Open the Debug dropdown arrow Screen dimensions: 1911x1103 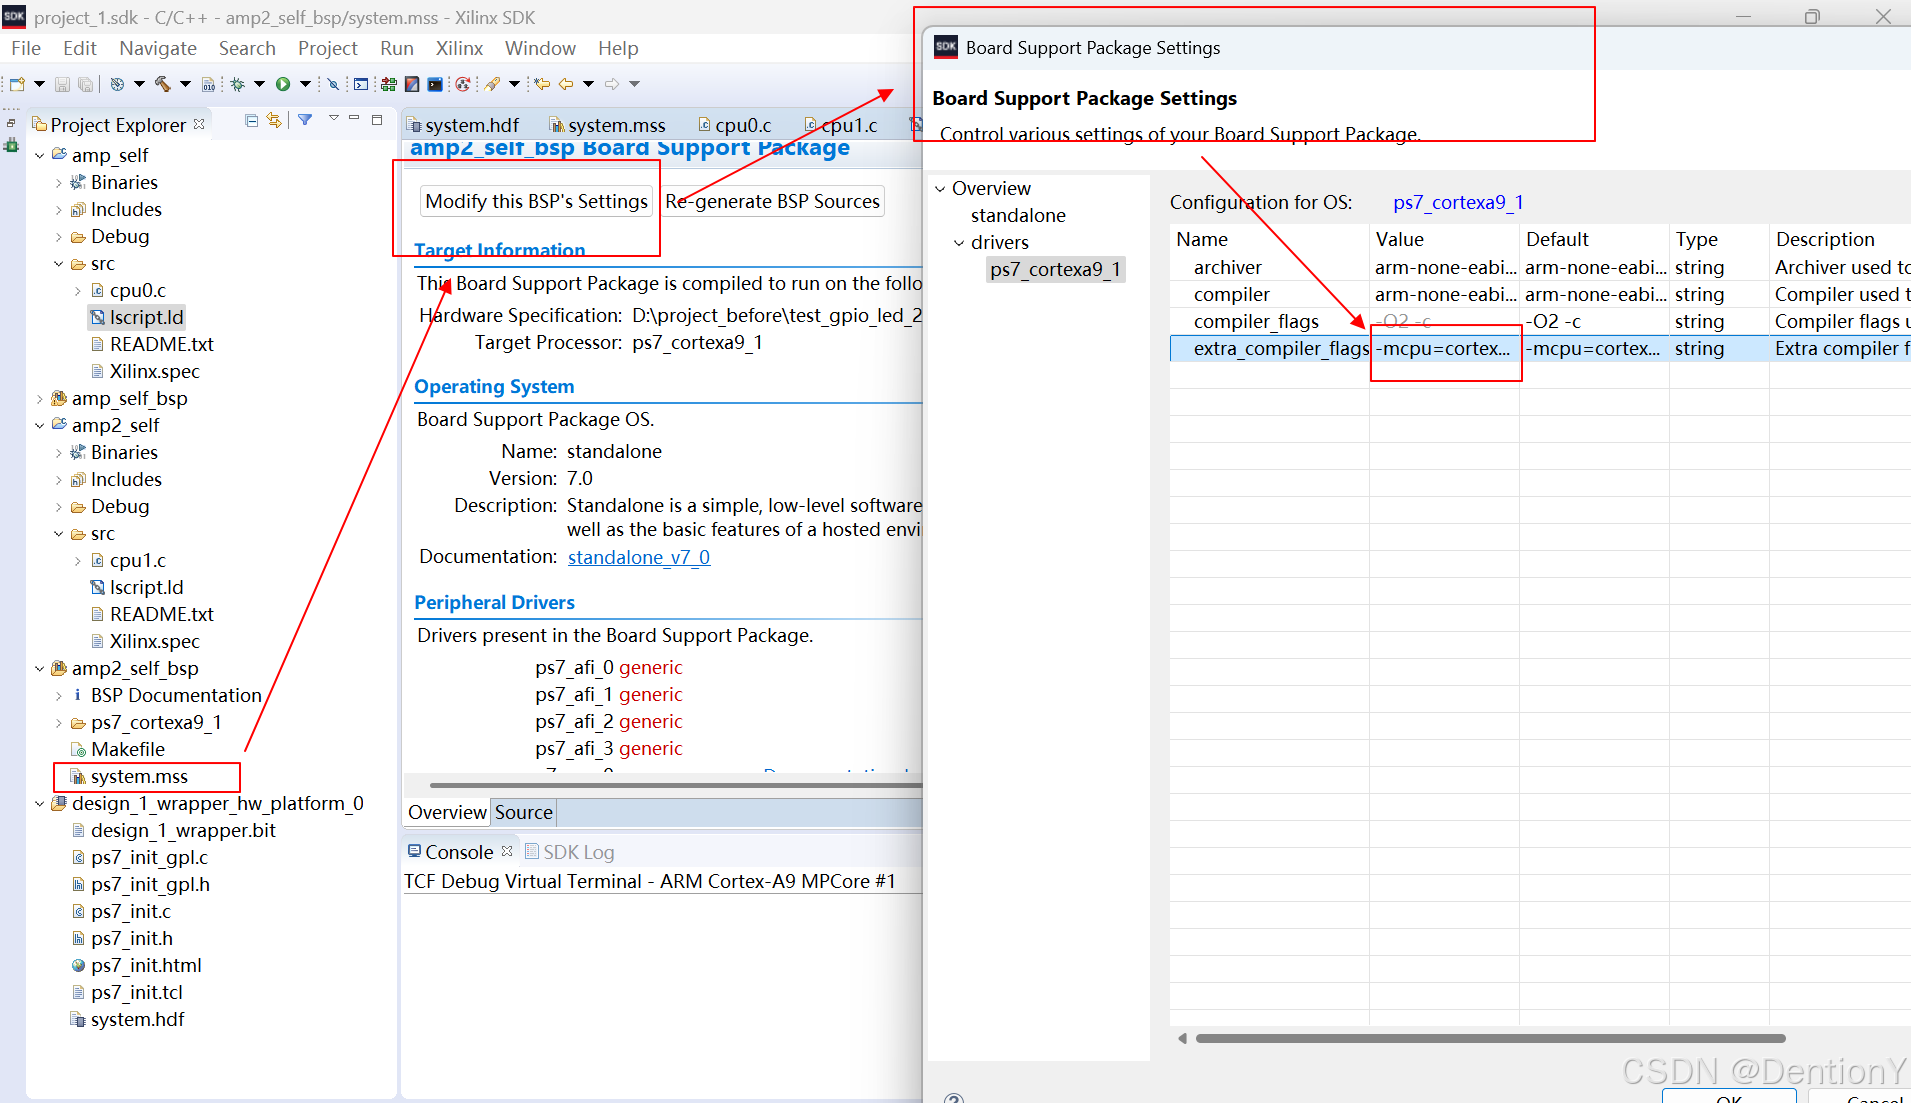click(x=259, y=84)
